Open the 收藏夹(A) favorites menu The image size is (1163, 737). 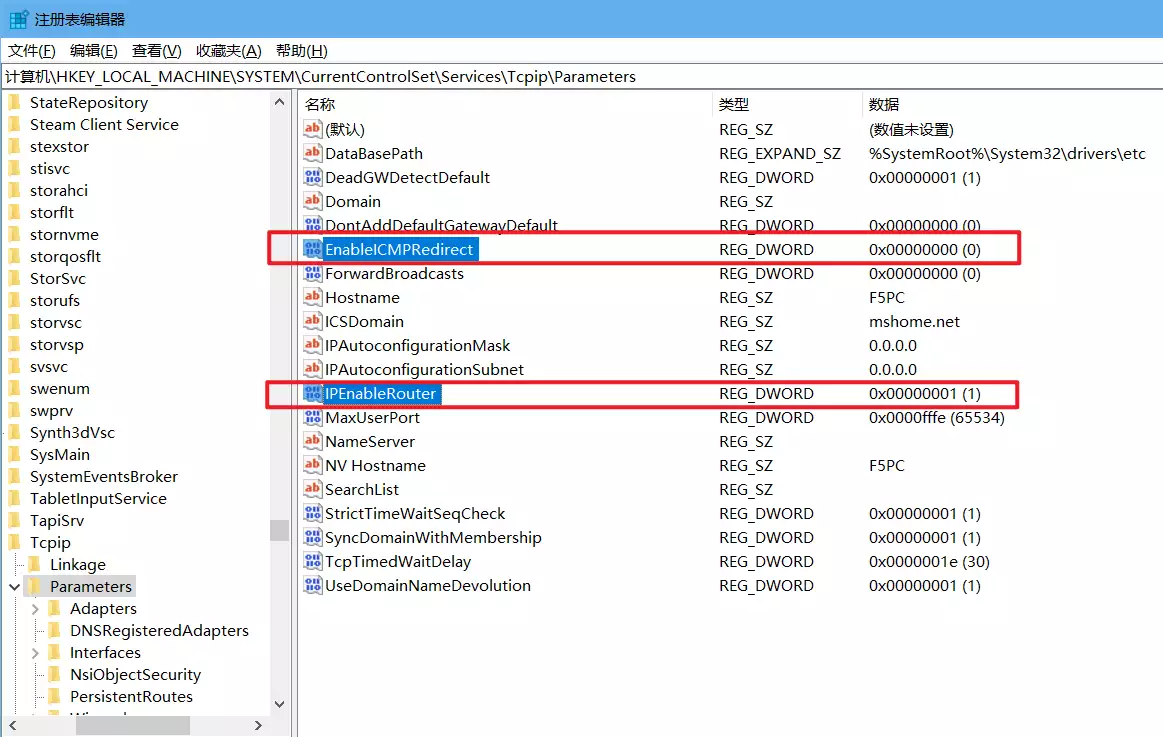point(228,51)
